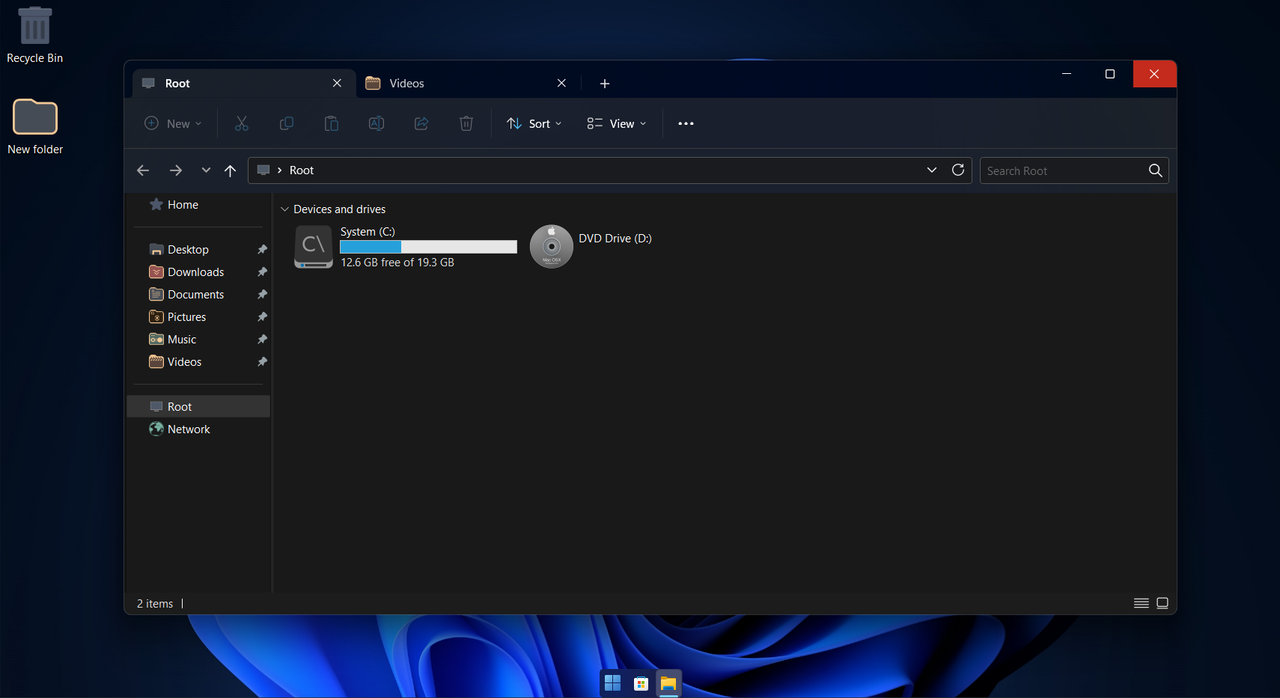1280x698 pixels.
Task: Expand address bar history dropdown
Action: tap(932, 170)
